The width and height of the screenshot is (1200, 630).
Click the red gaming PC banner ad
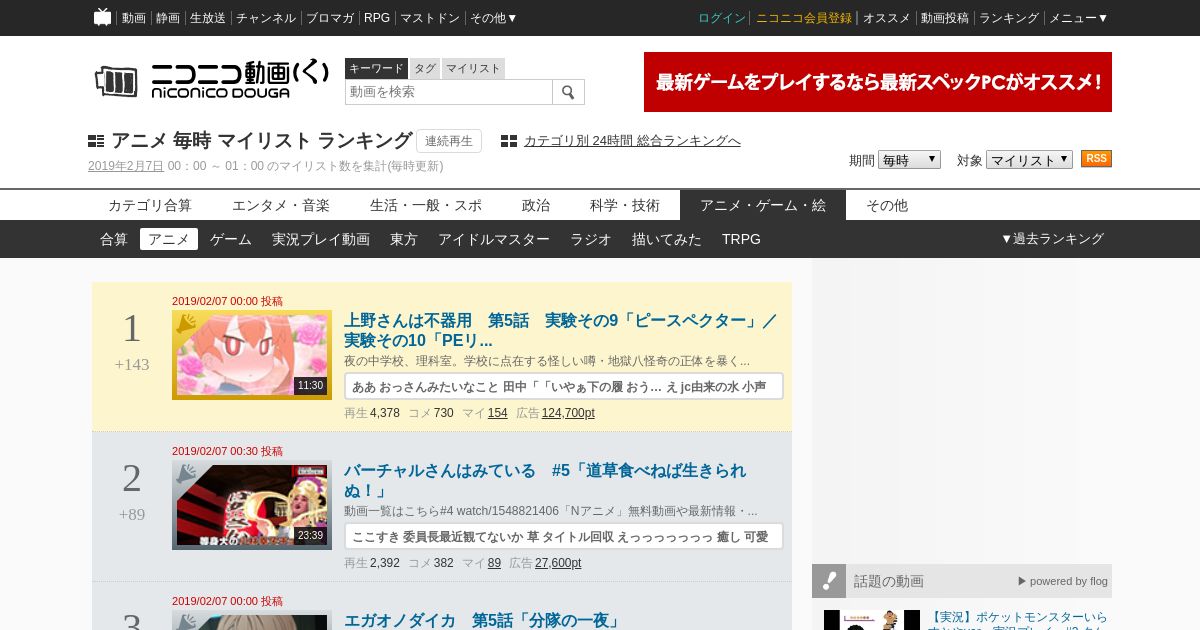click(x=878, y=82)
